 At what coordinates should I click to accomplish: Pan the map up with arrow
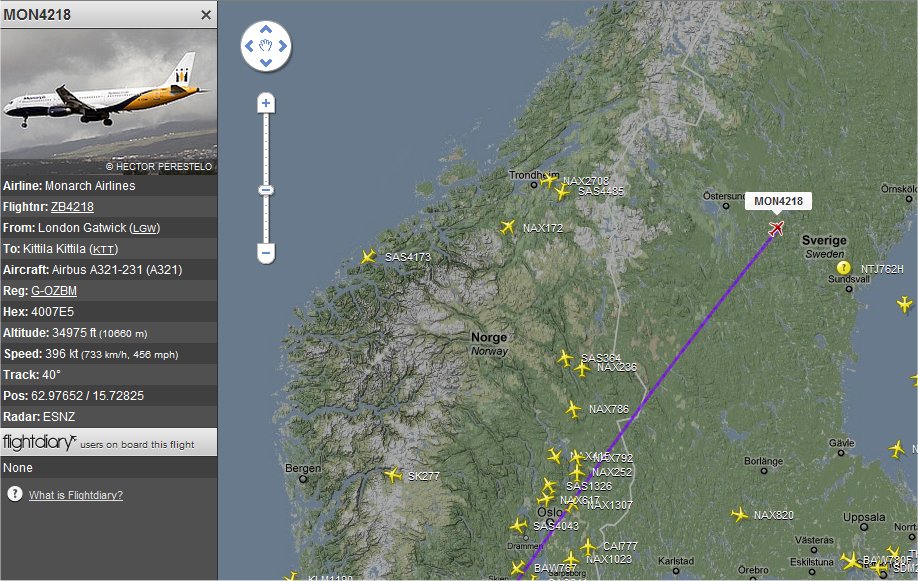(x=266, y=29)
